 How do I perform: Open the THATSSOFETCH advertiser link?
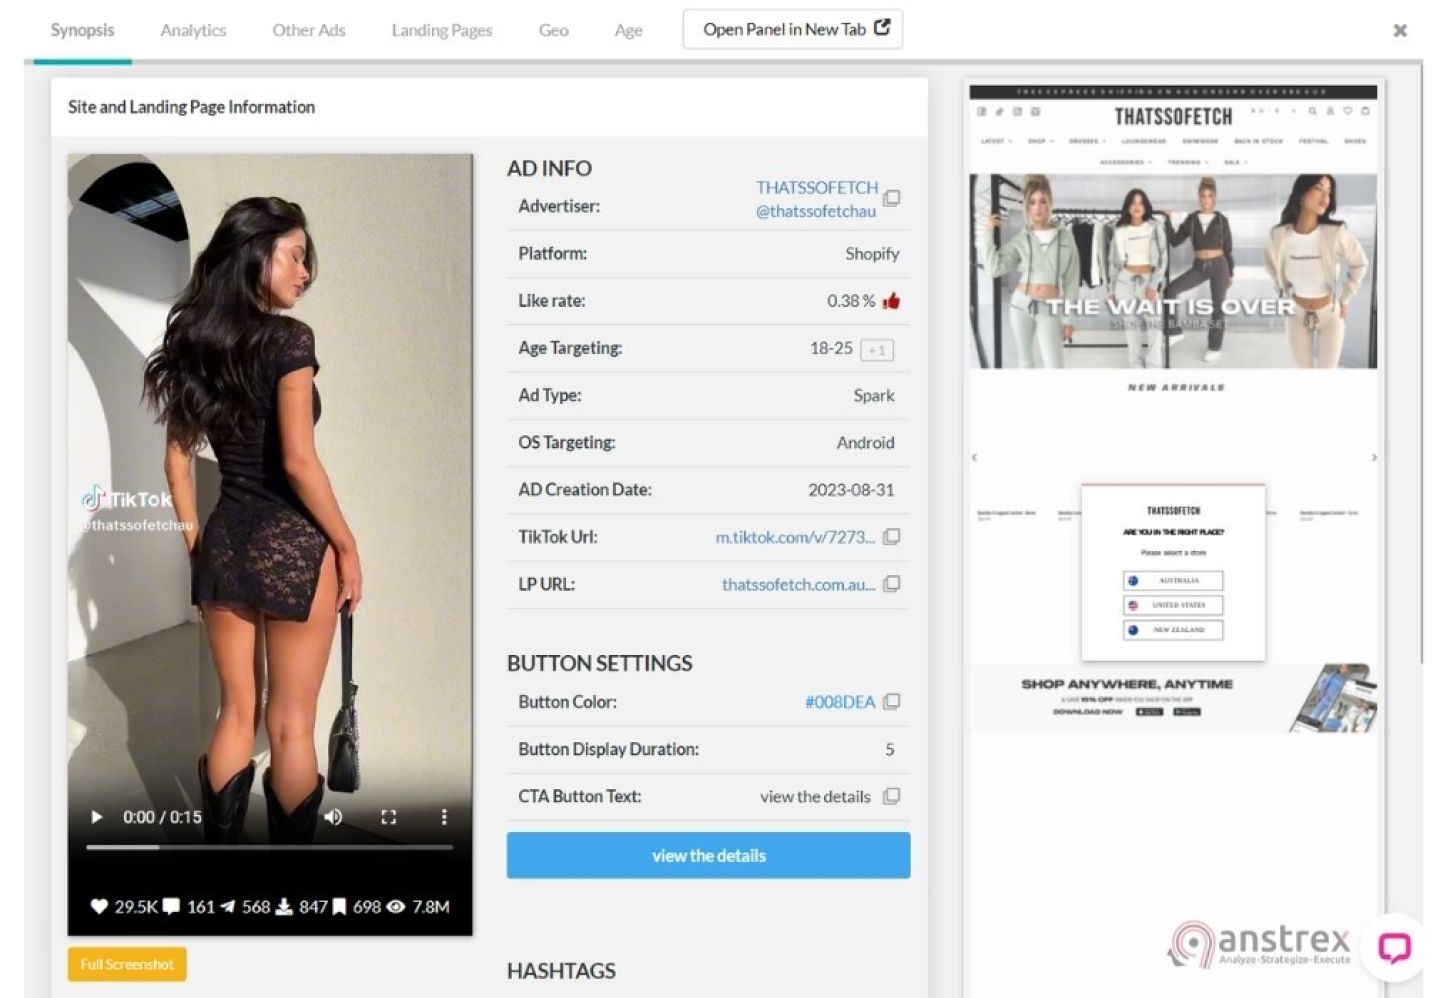pos(816,187)
